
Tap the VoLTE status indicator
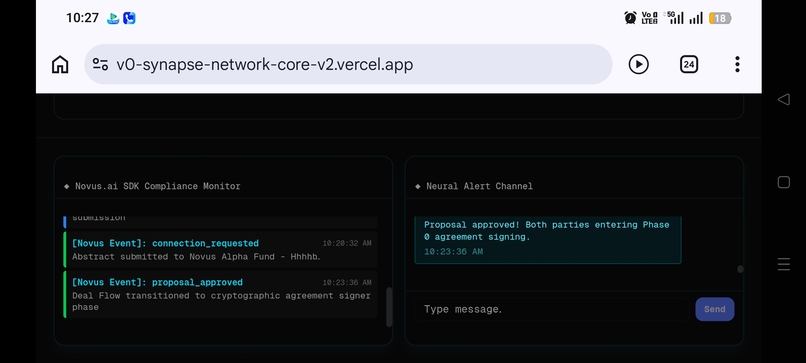pyautogui.click(x=649, y=18)
